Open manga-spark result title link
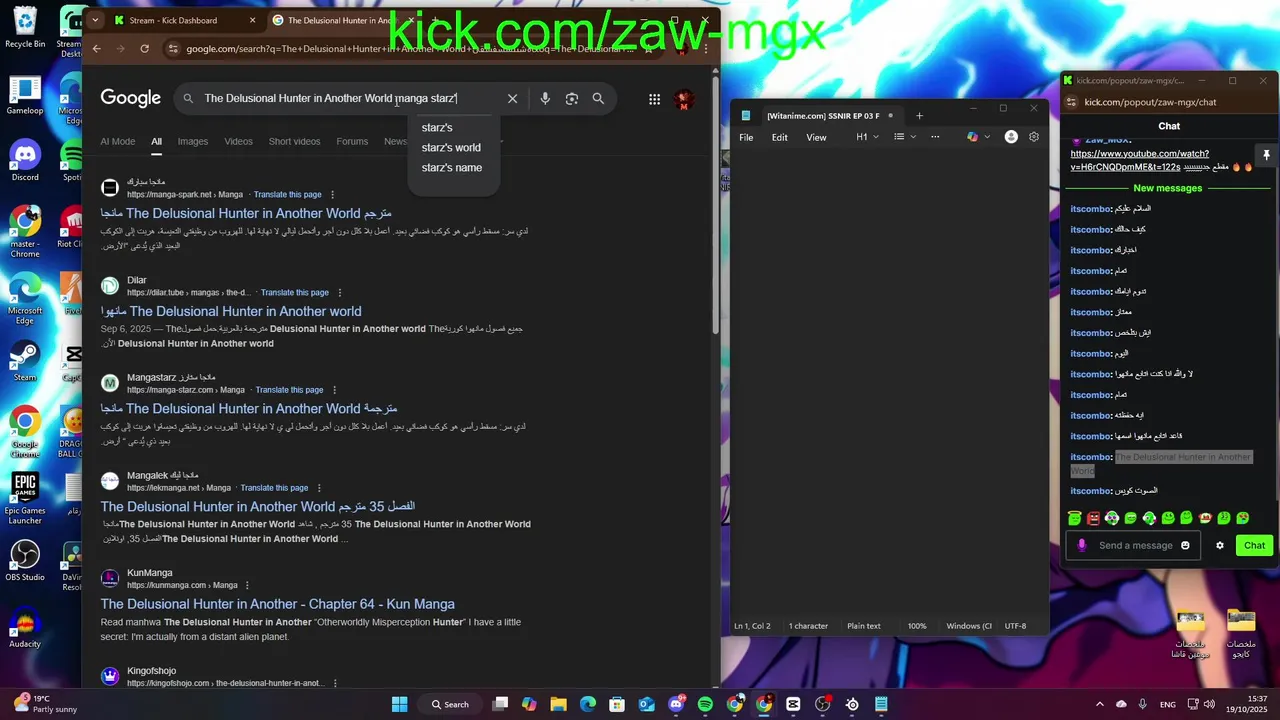The image size is (1280, 720). (246, 213)
